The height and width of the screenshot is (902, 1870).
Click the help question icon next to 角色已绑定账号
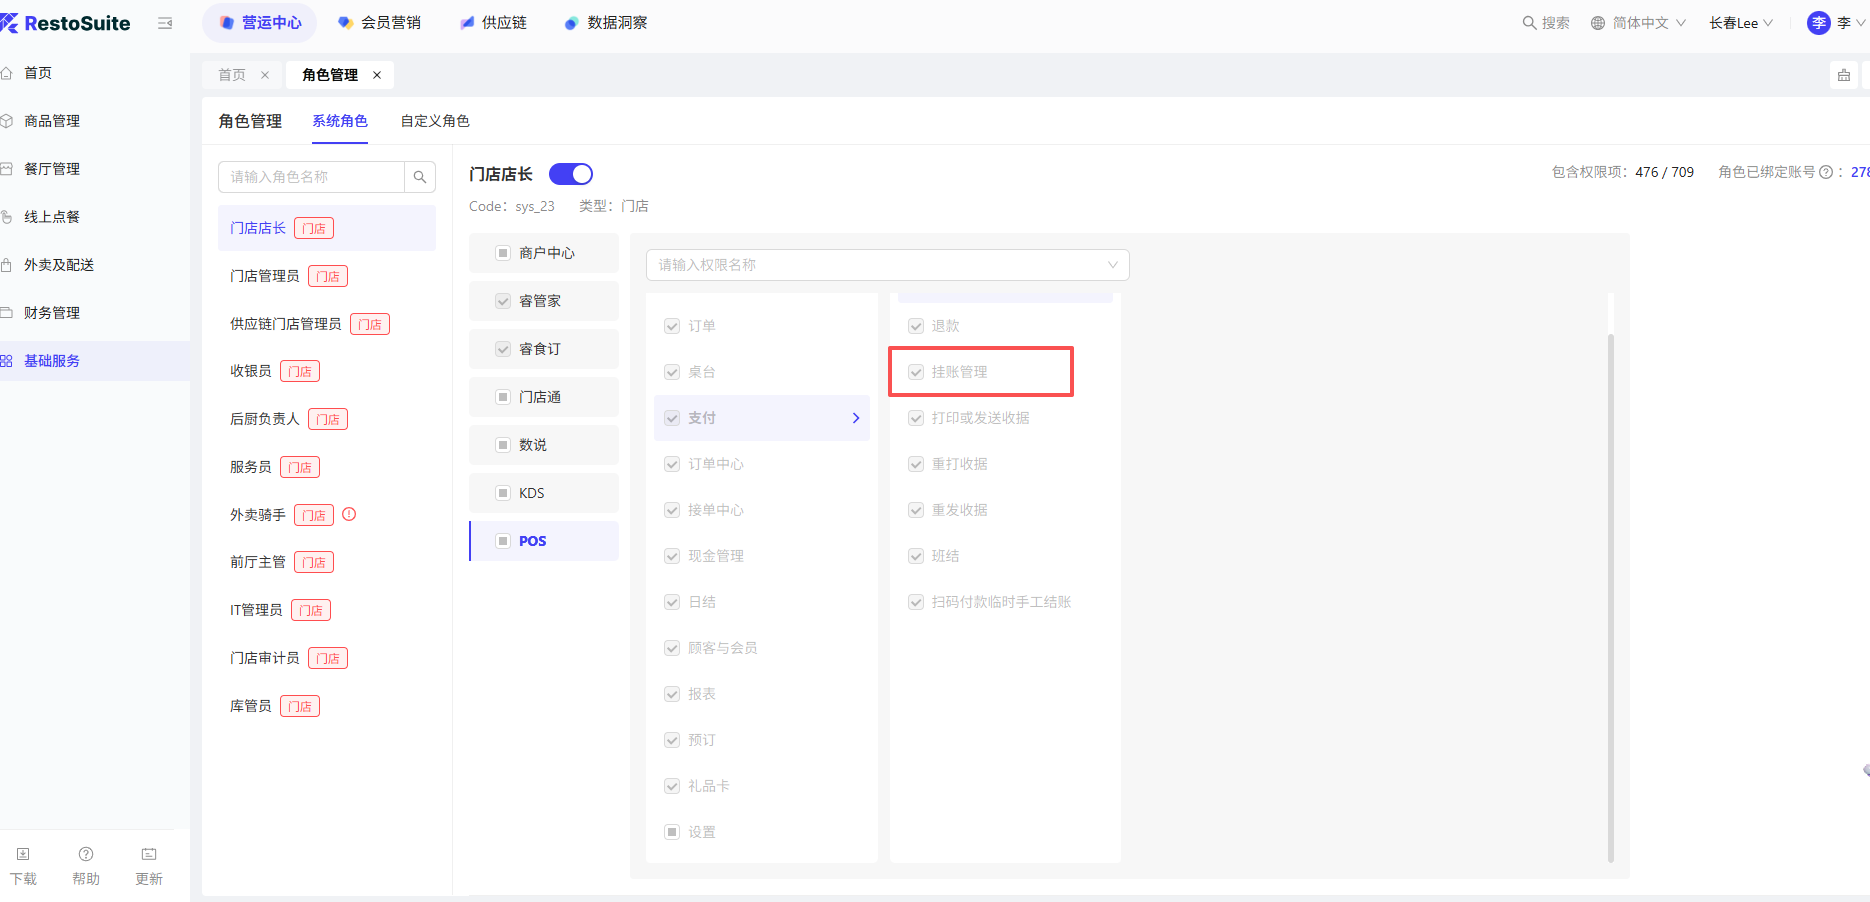1826,172
